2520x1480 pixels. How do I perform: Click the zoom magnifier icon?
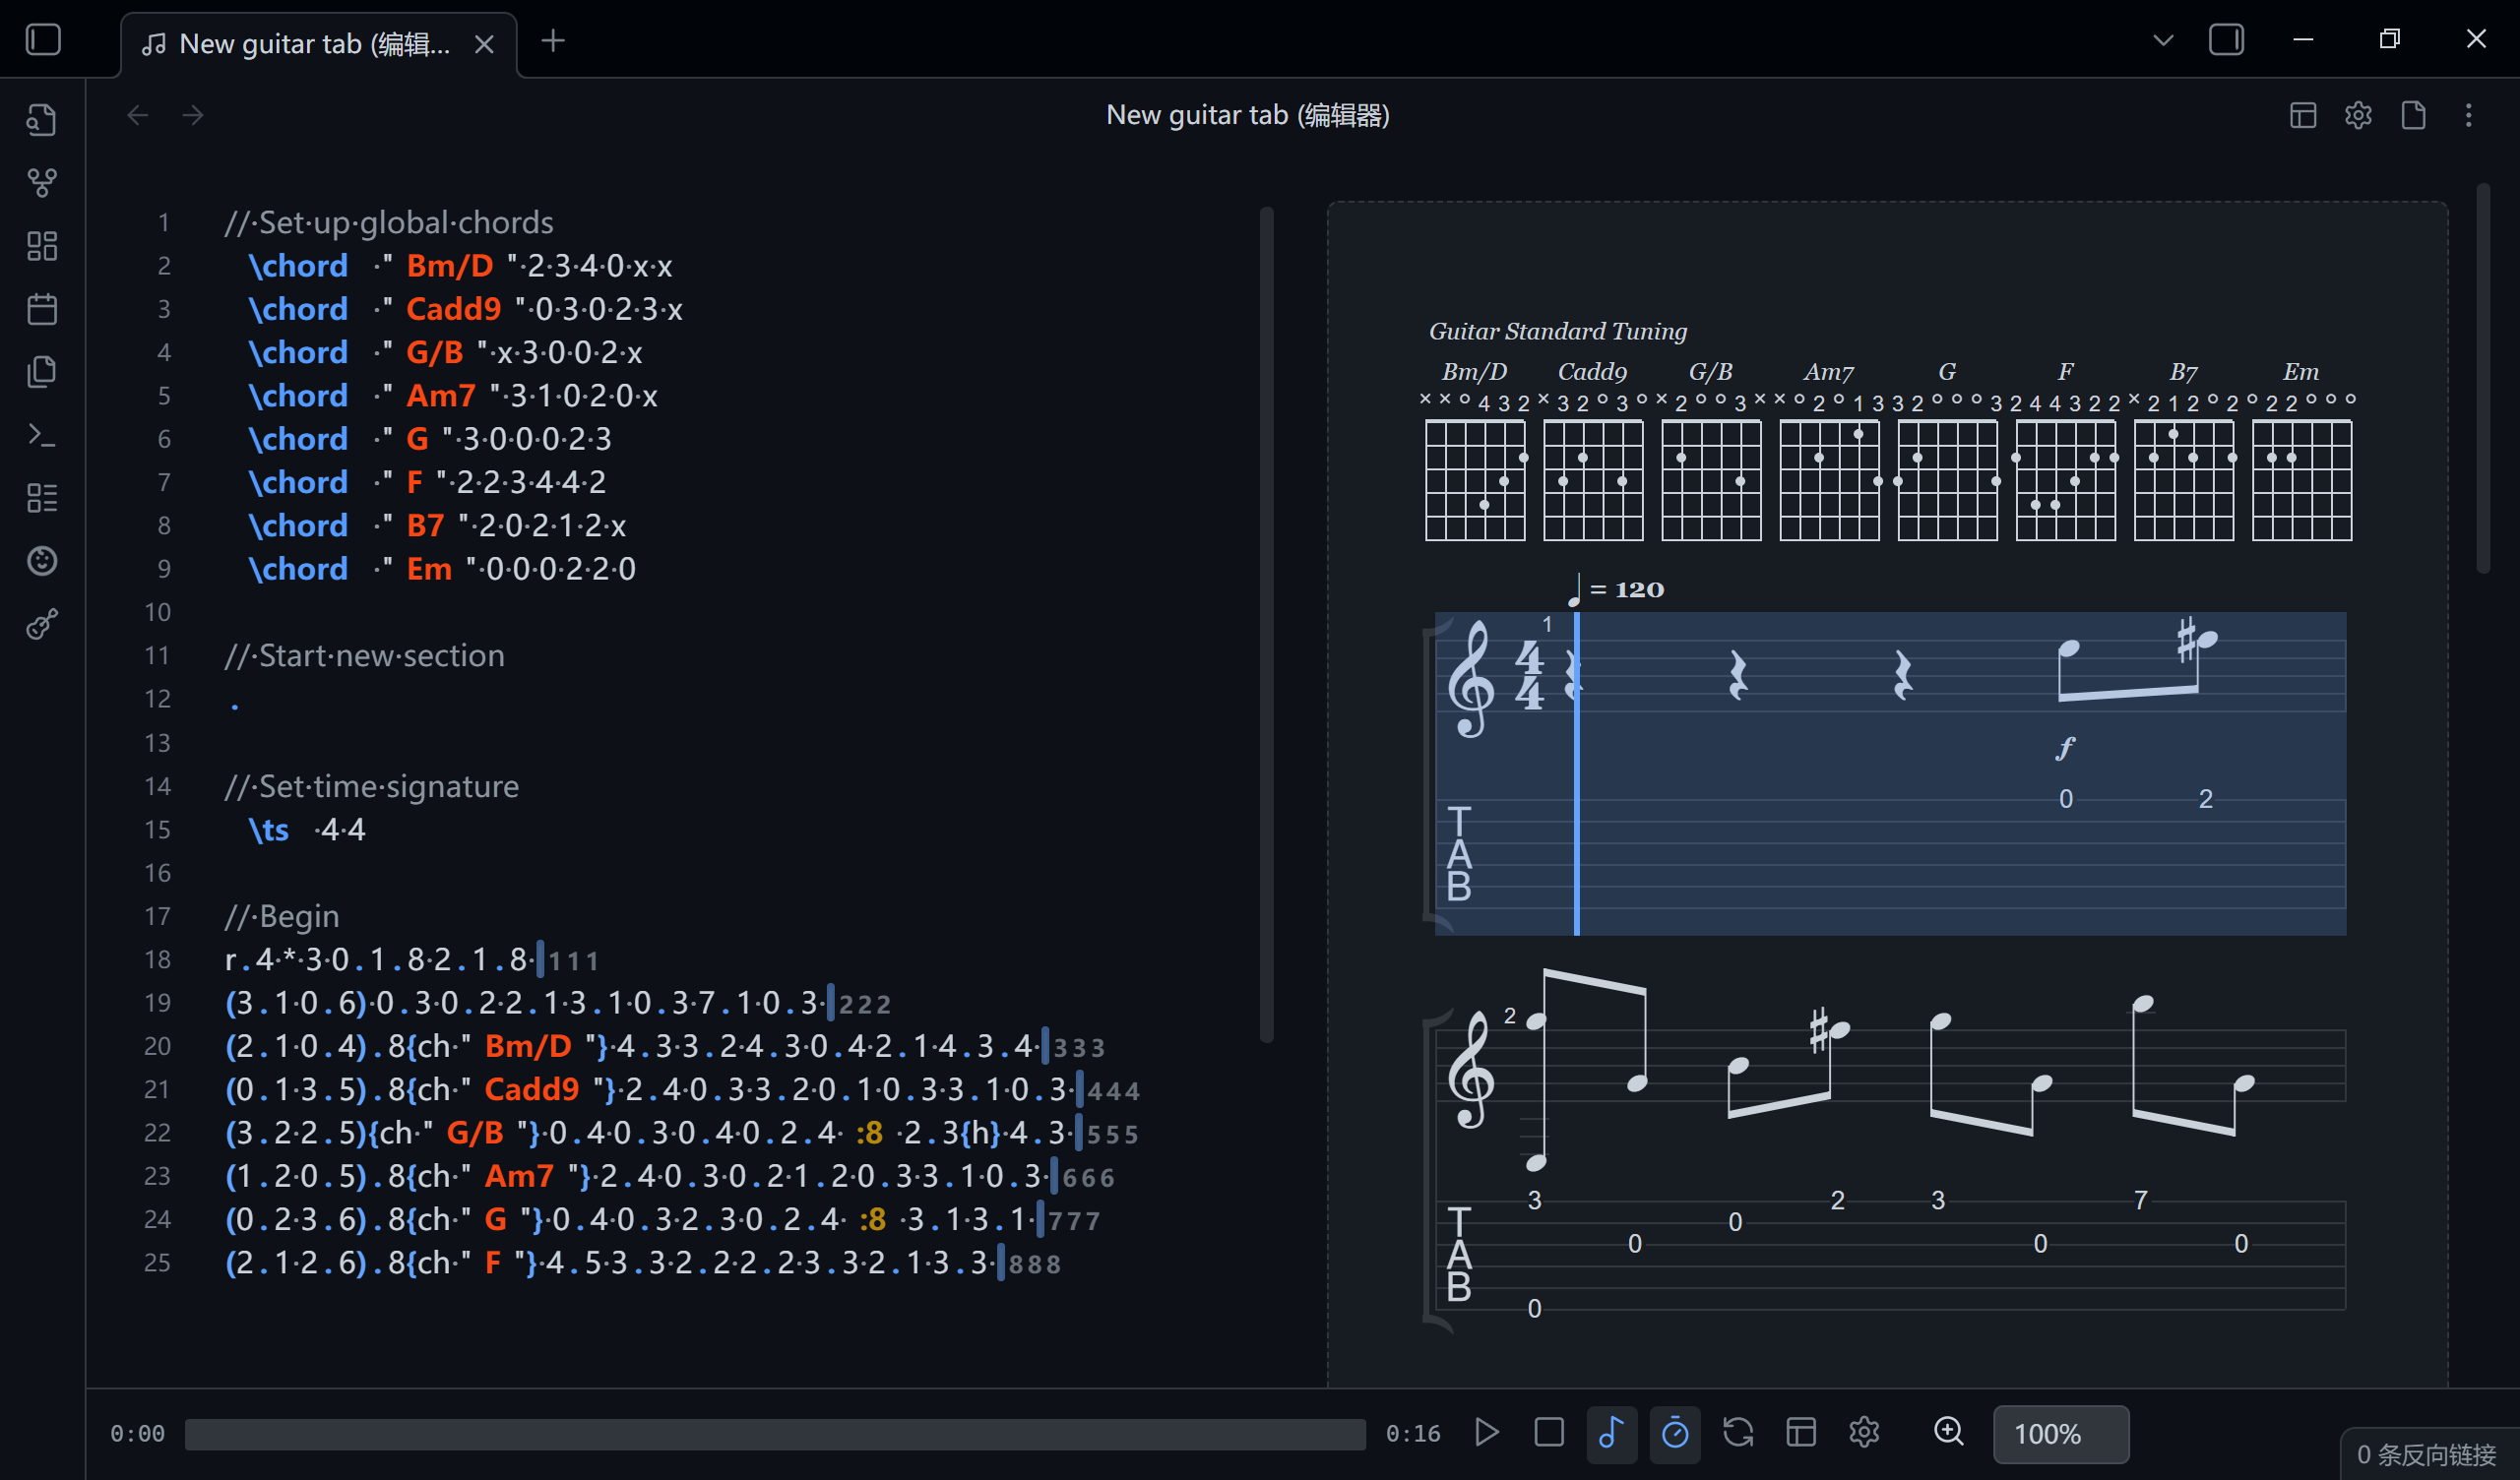pyautogui.click(x=1949, y=1432)
